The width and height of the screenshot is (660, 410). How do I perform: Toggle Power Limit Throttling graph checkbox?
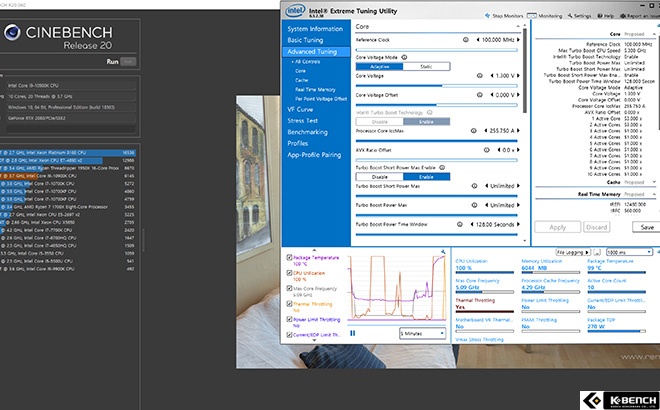(x=289, y=319)
